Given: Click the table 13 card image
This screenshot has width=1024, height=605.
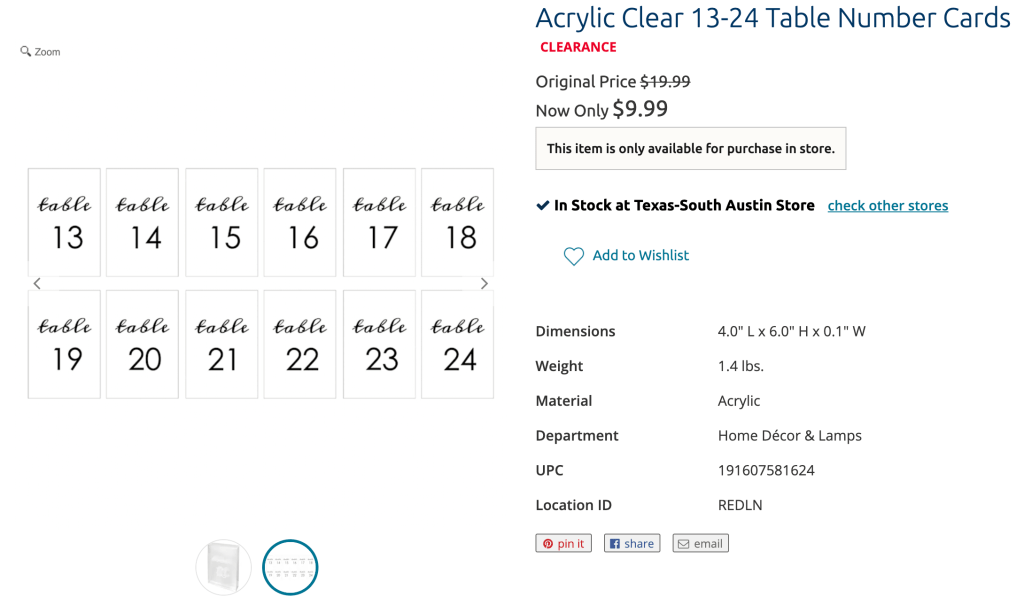Looking at the screenshot, I should [x=64, y=222].
